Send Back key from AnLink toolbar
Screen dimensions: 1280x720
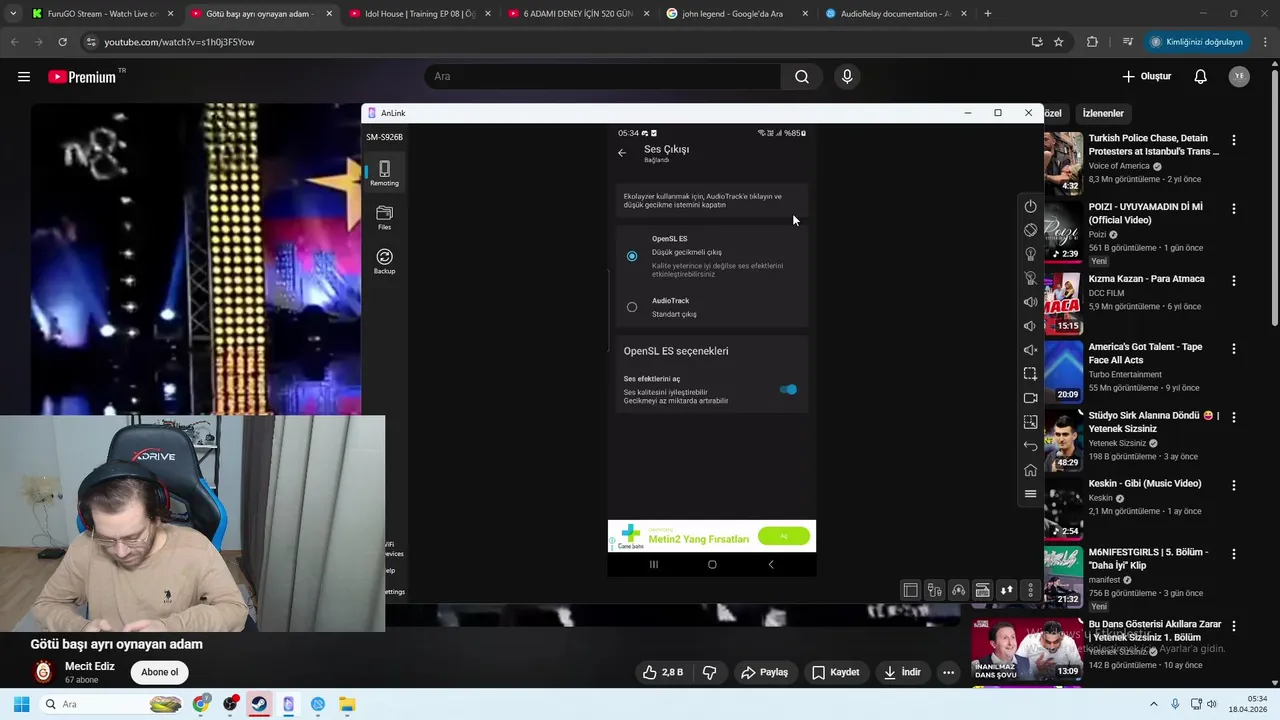tap(1030, 446)
